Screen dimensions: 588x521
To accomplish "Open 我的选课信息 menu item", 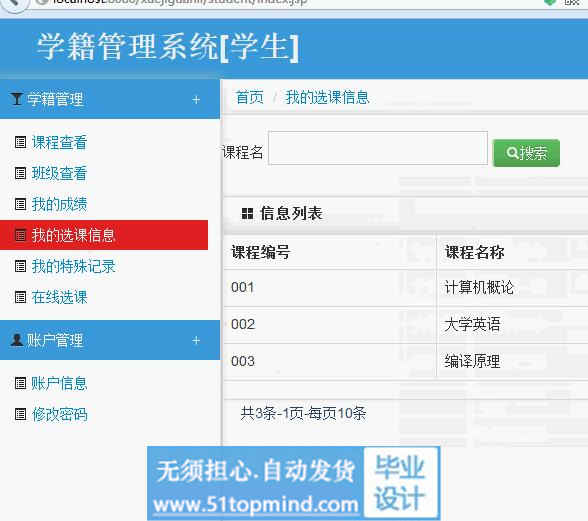I will 104,235.
